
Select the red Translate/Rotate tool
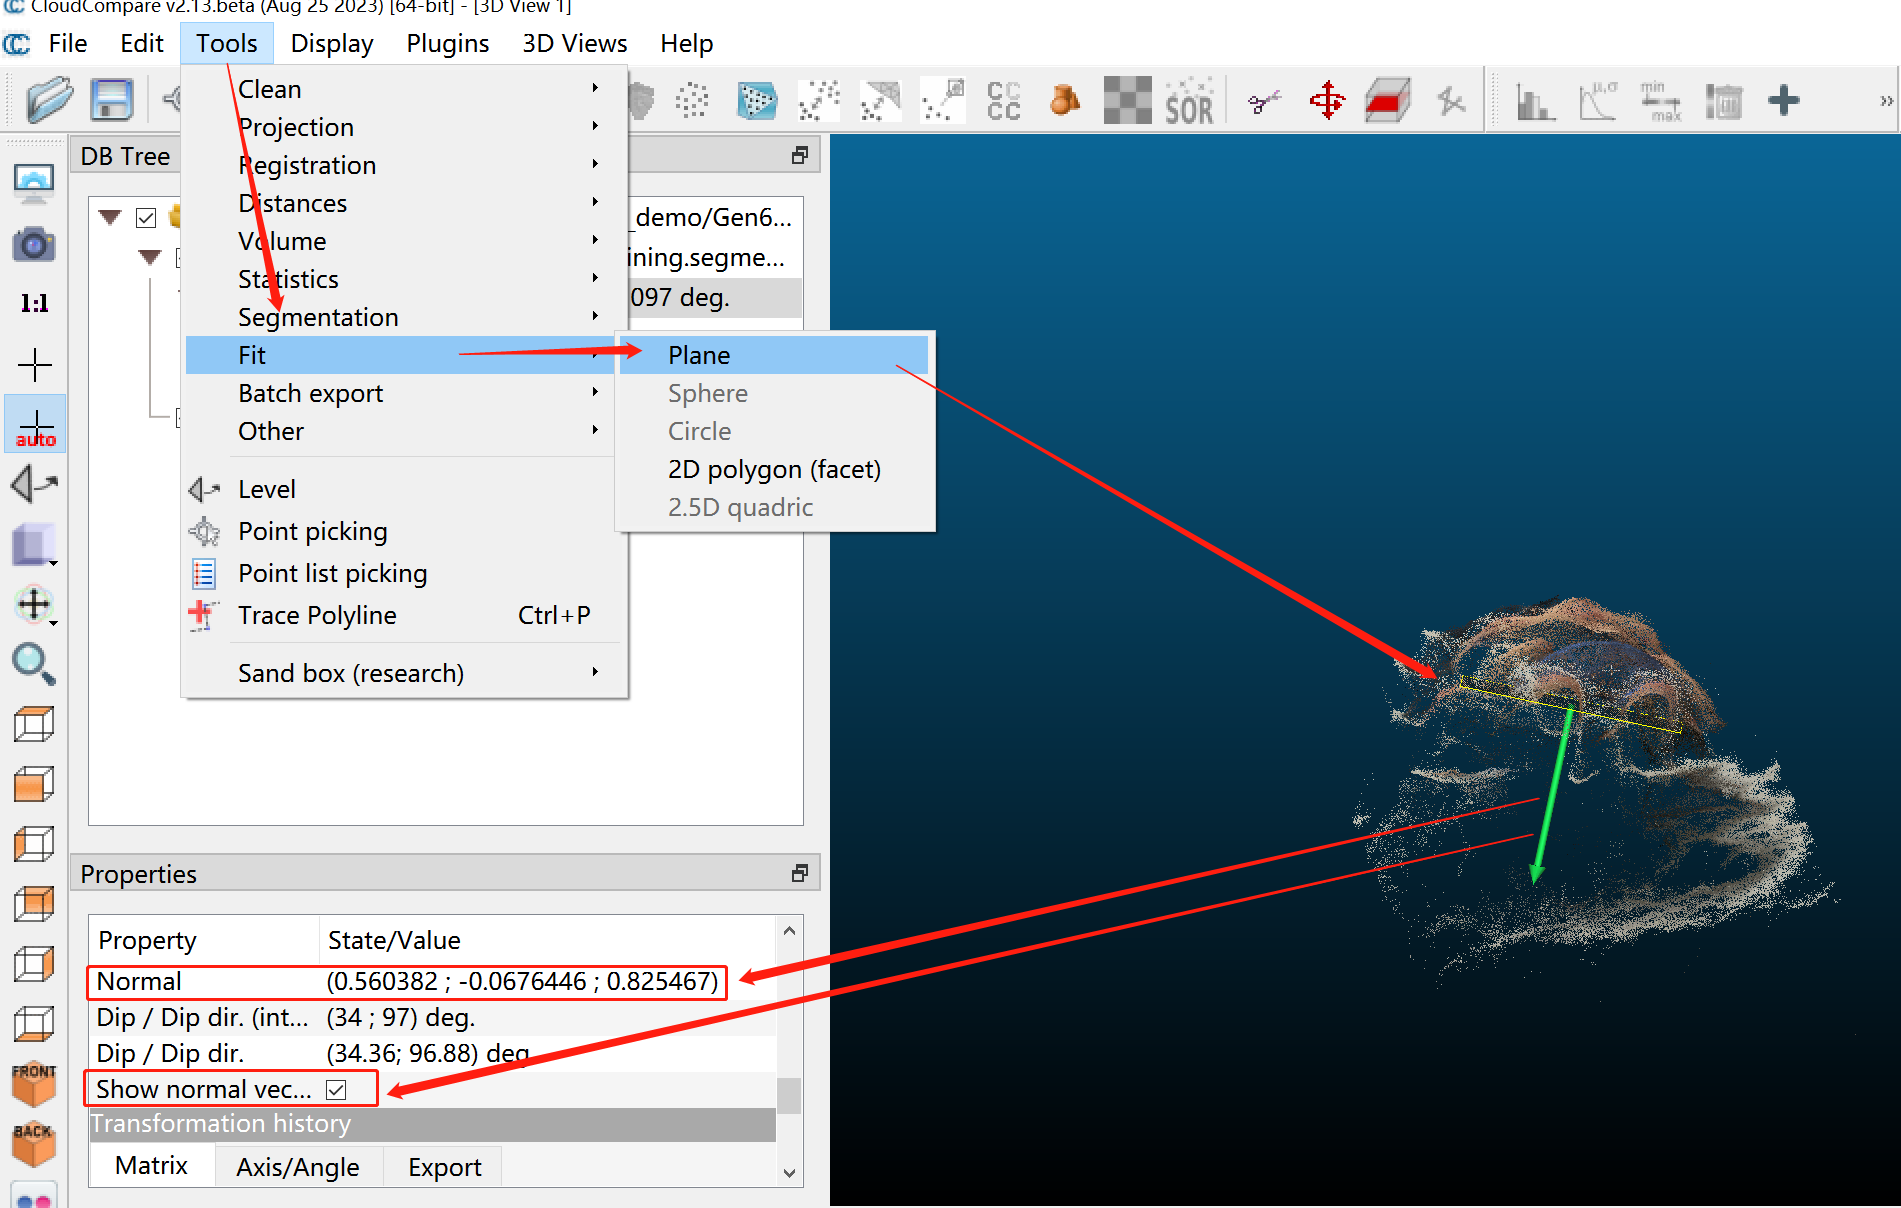click(1327, 100)
